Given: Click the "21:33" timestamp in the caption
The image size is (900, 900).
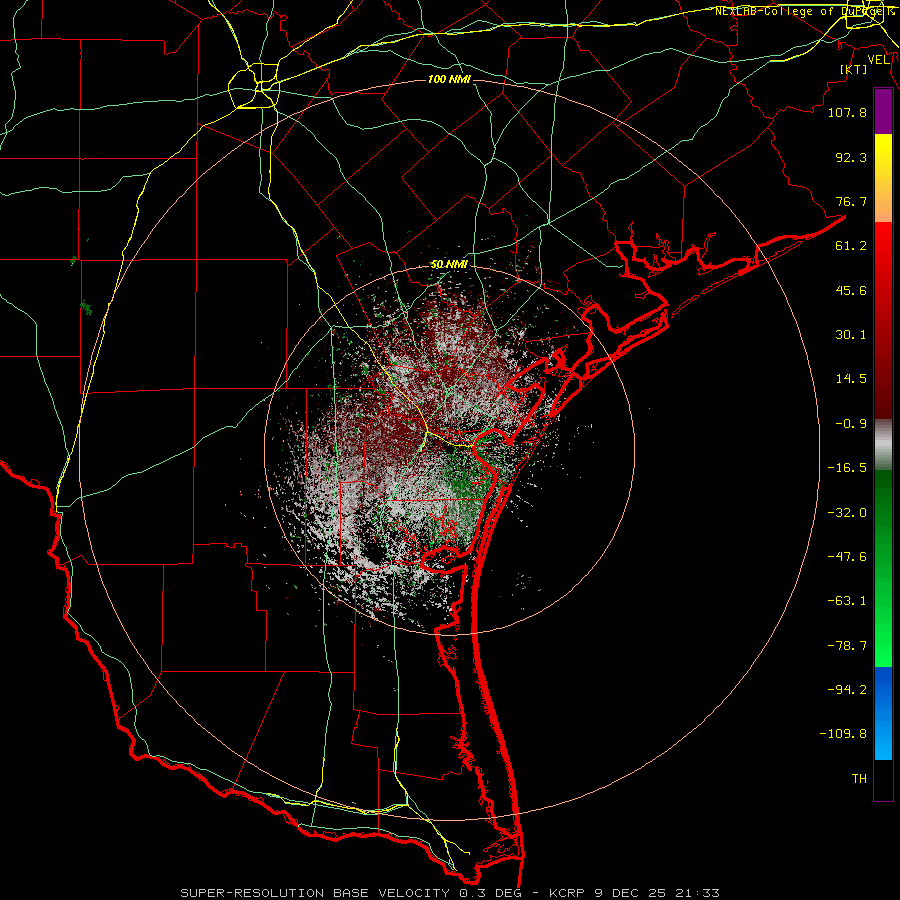Looking at the screenshot, I should 697,893.
